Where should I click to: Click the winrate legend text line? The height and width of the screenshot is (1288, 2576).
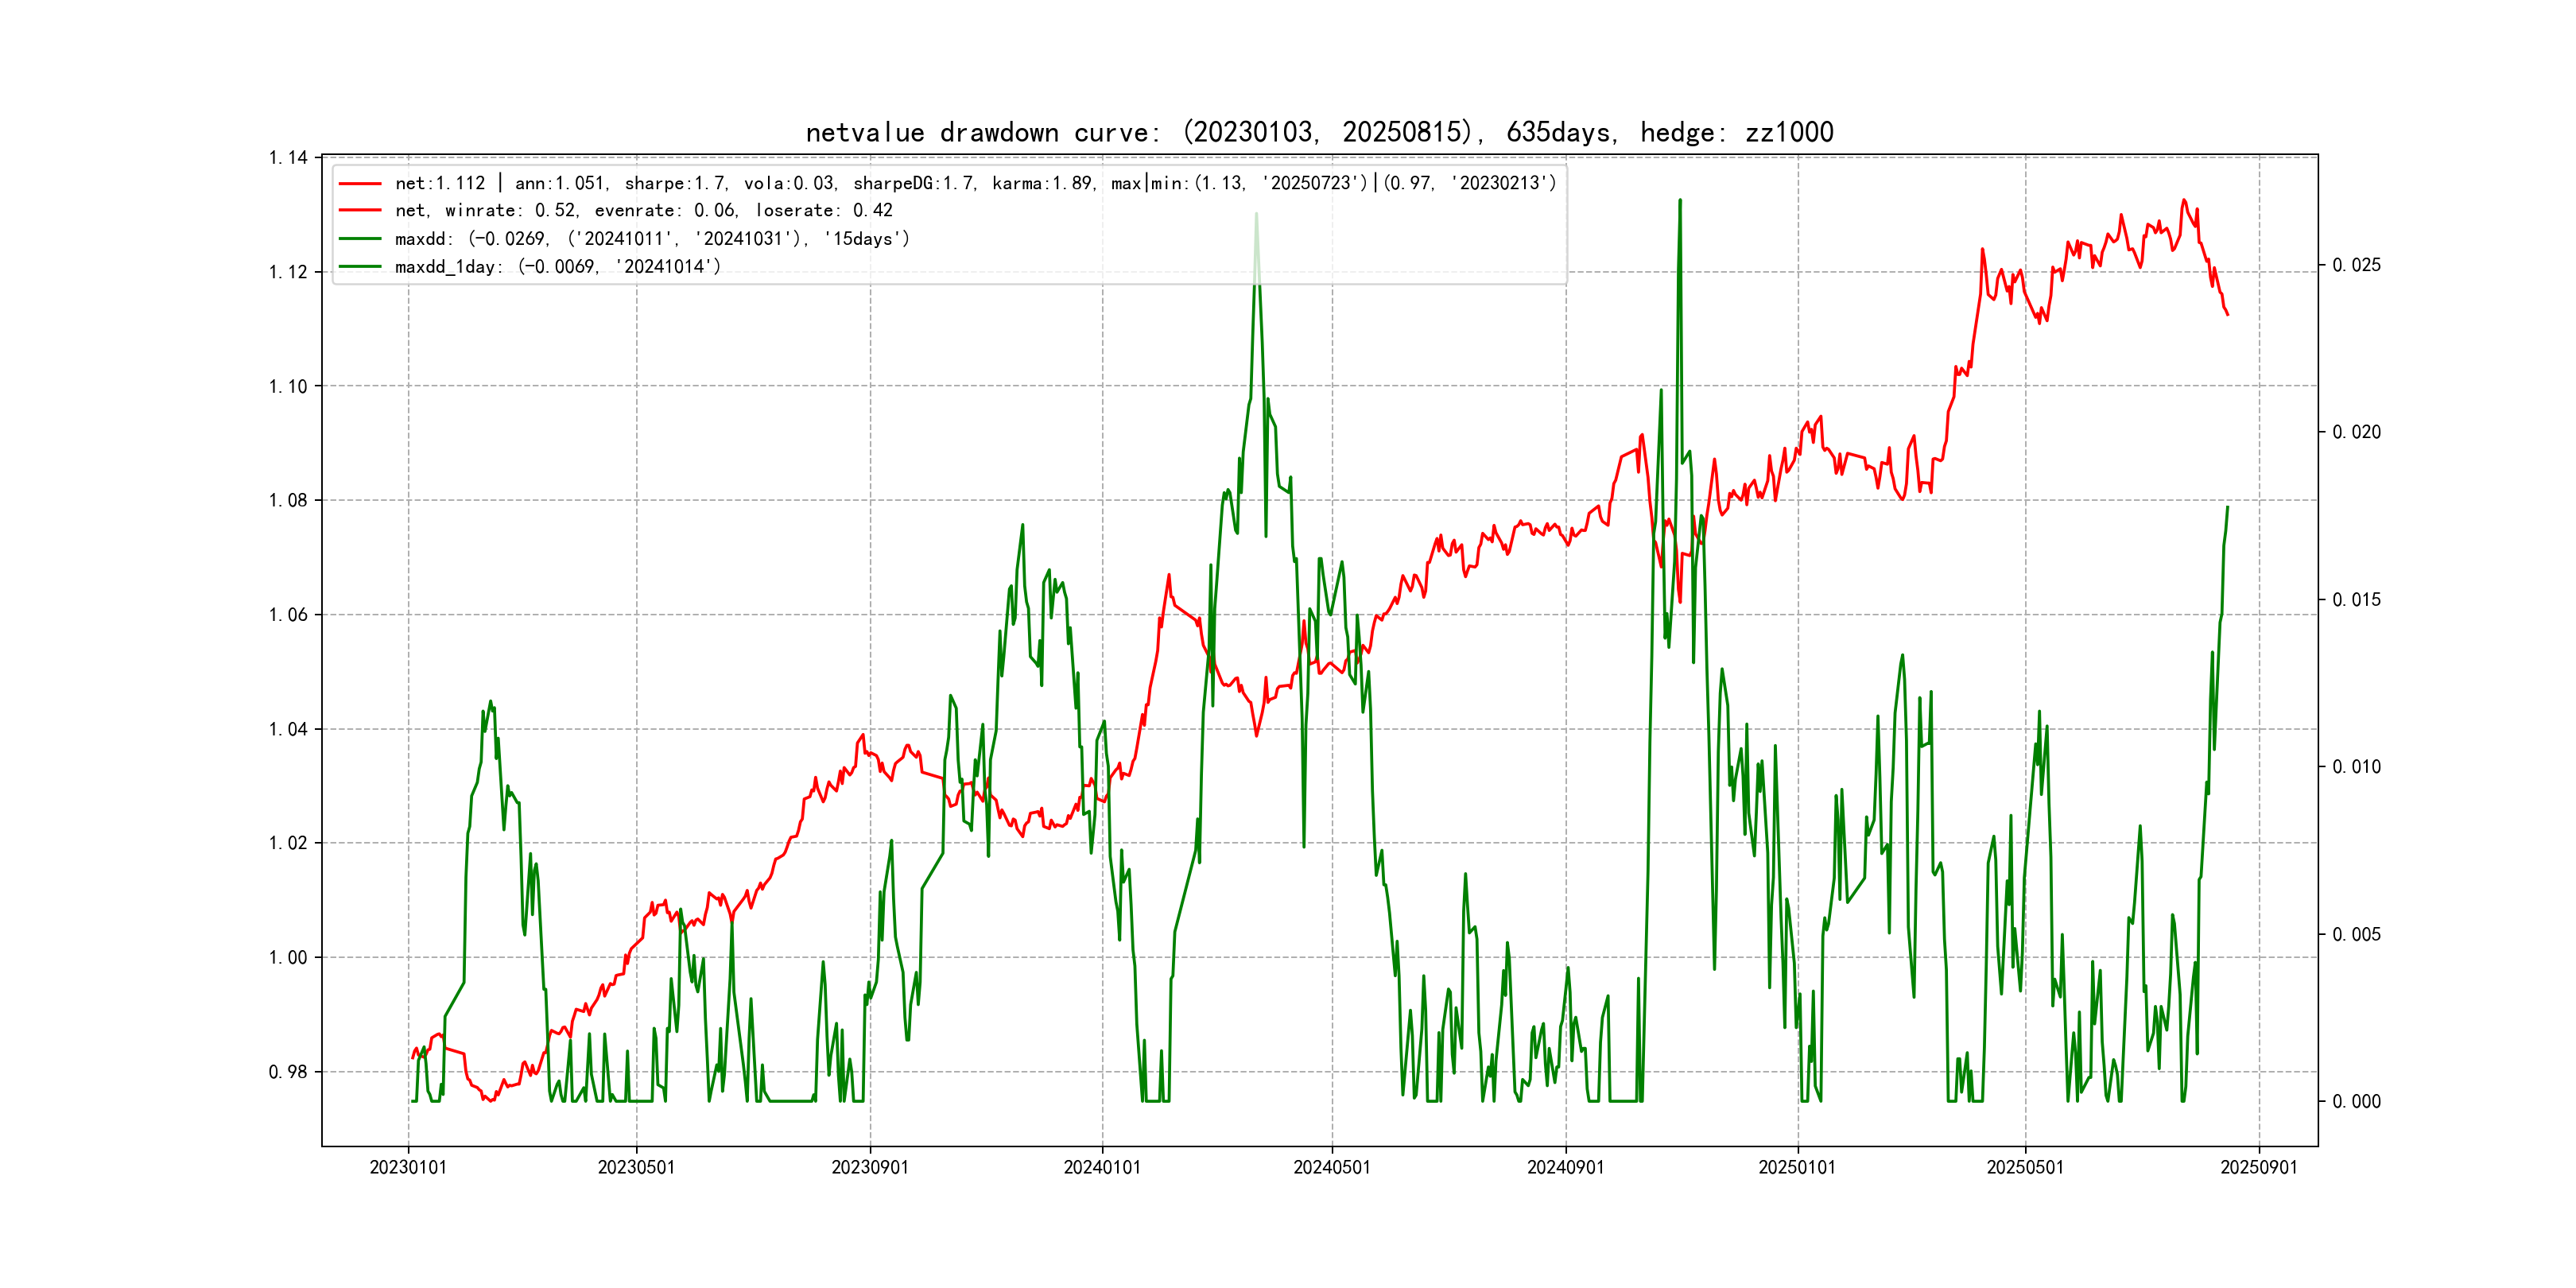click(x=643, y=211)
